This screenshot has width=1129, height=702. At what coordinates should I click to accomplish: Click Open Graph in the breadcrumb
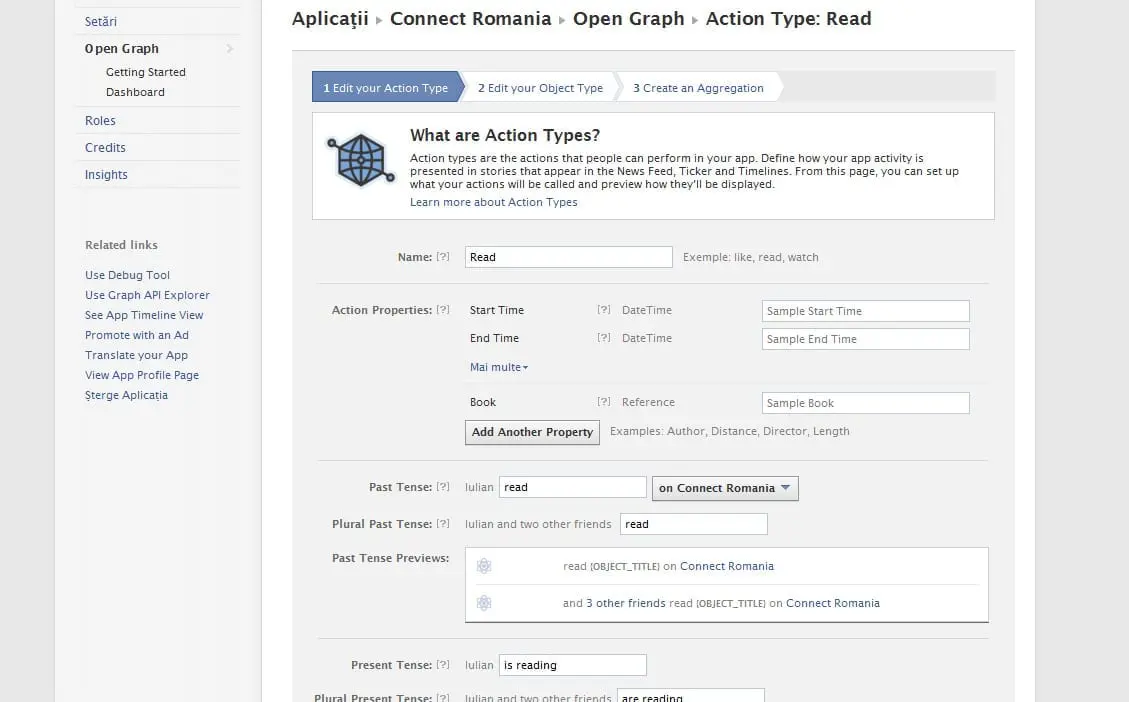629,19
